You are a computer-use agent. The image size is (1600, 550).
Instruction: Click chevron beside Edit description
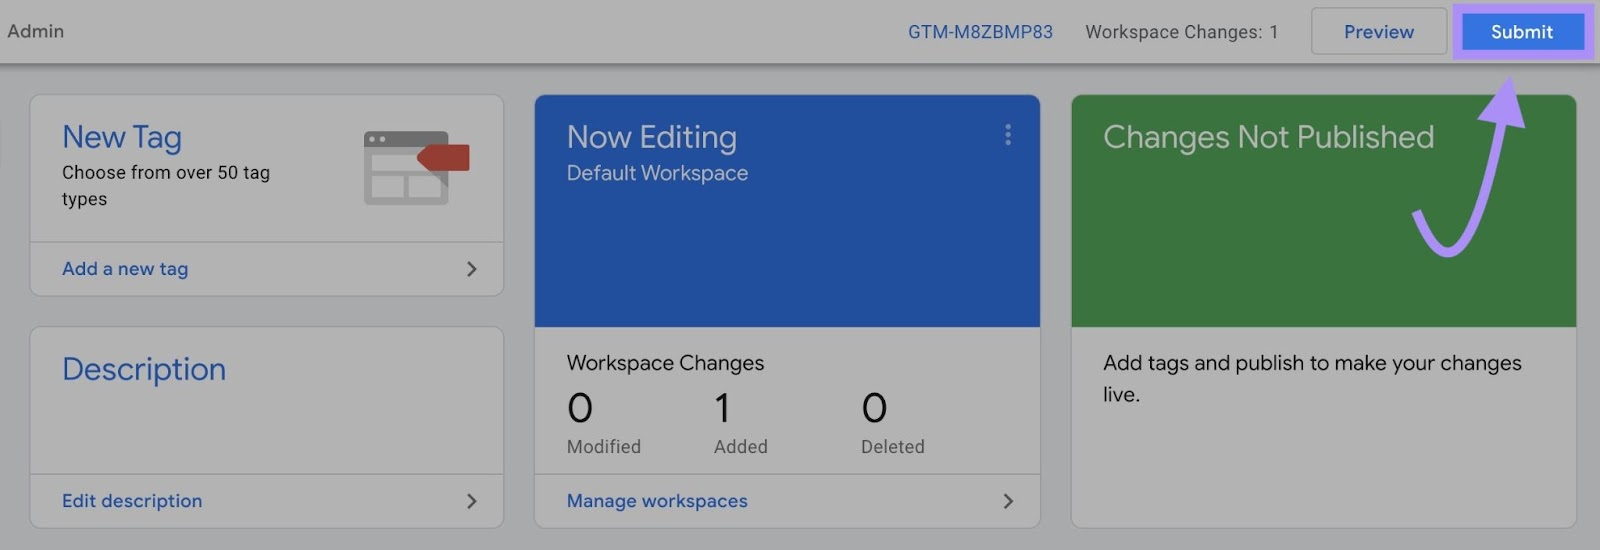(472, 501)
